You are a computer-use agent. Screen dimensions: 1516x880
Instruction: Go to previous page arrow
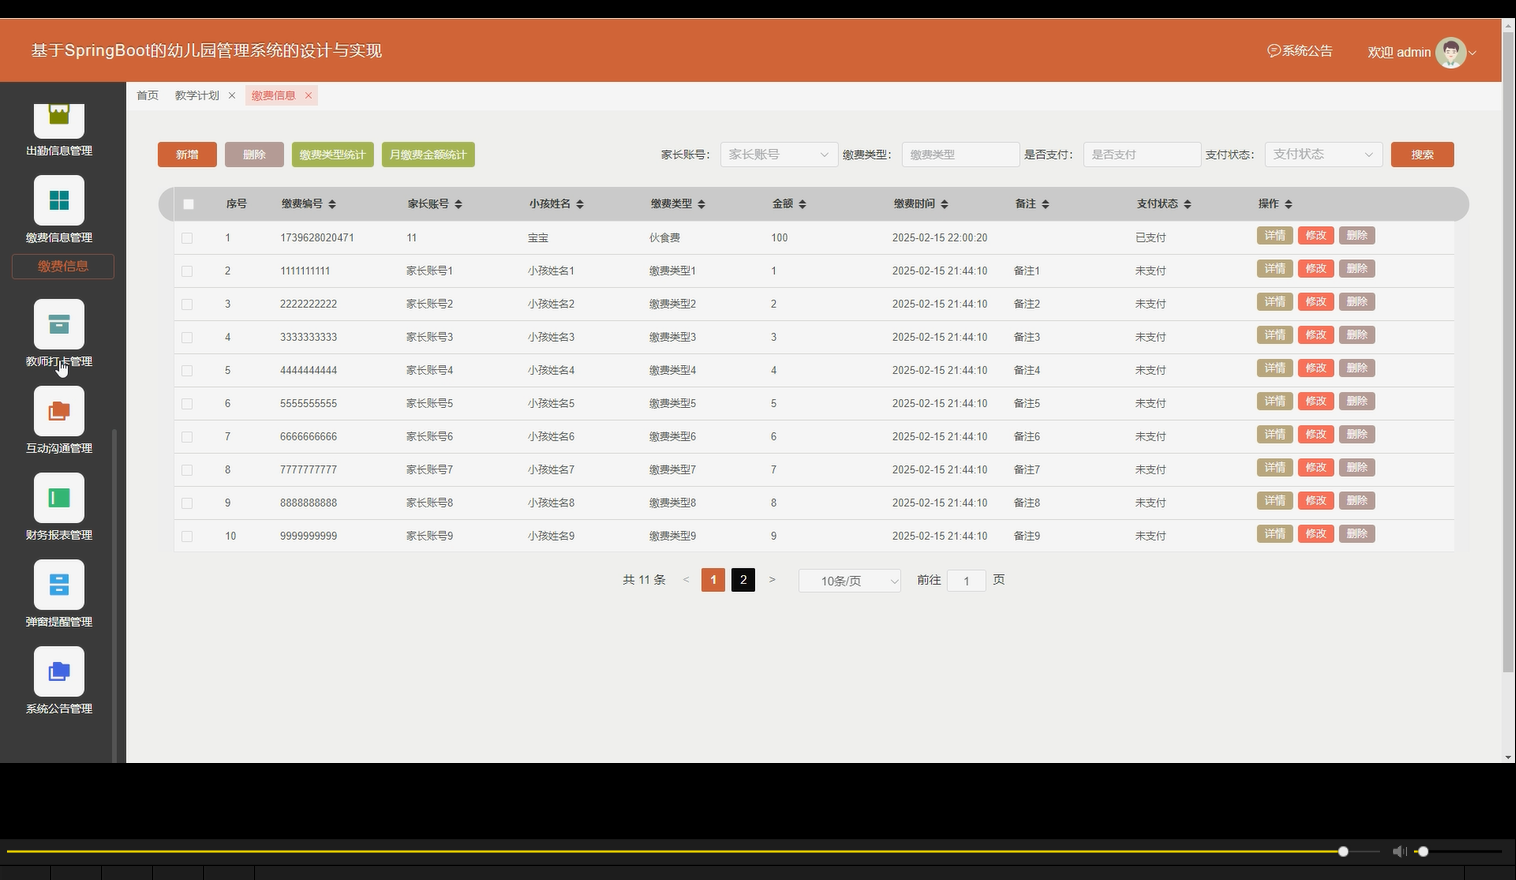coord(685,580)
